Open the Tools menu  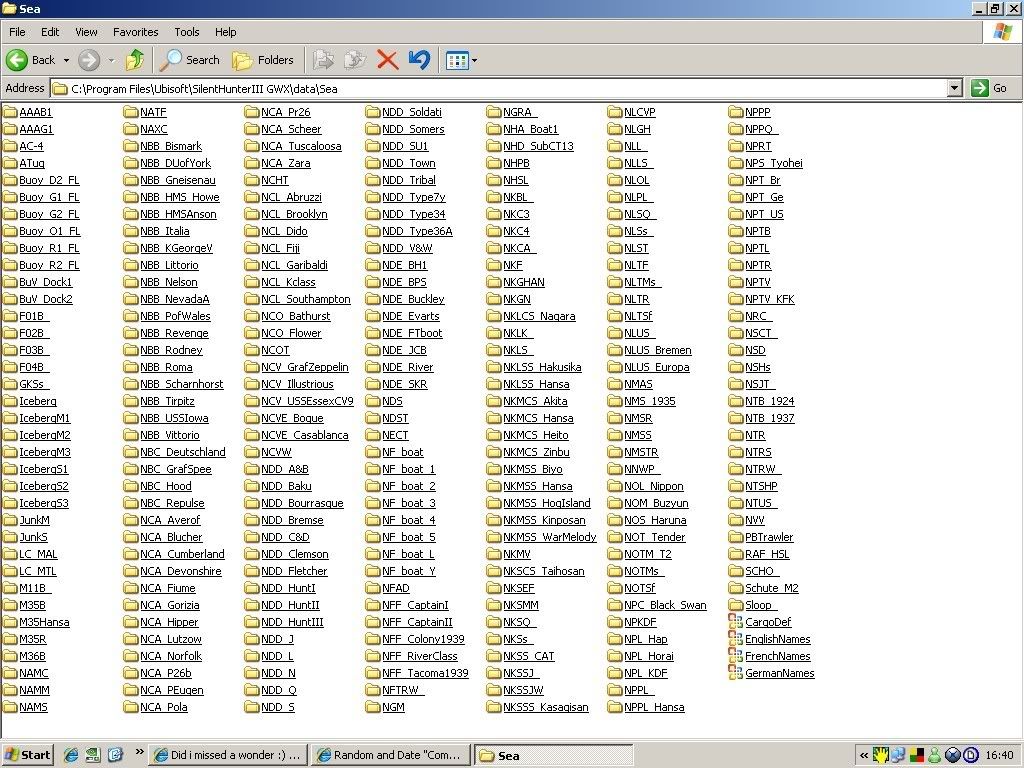coord(187,32)
